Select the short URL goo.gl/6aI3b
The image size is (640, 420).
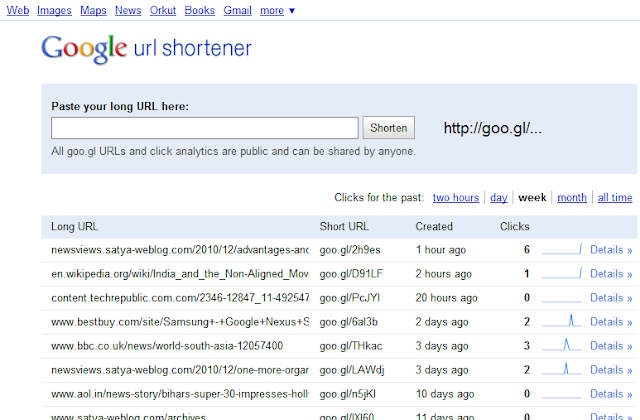point(349,322)
